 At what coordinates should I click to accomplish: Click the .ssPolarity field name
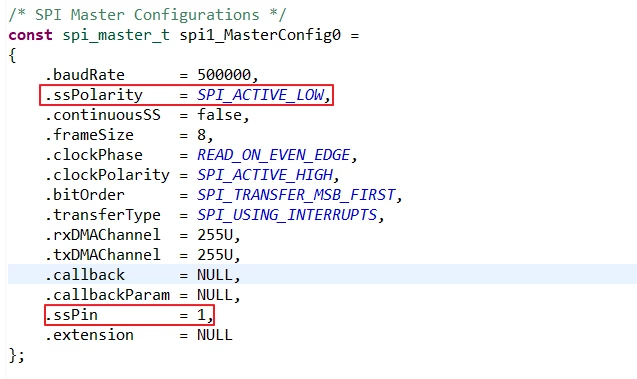point(94,95)
